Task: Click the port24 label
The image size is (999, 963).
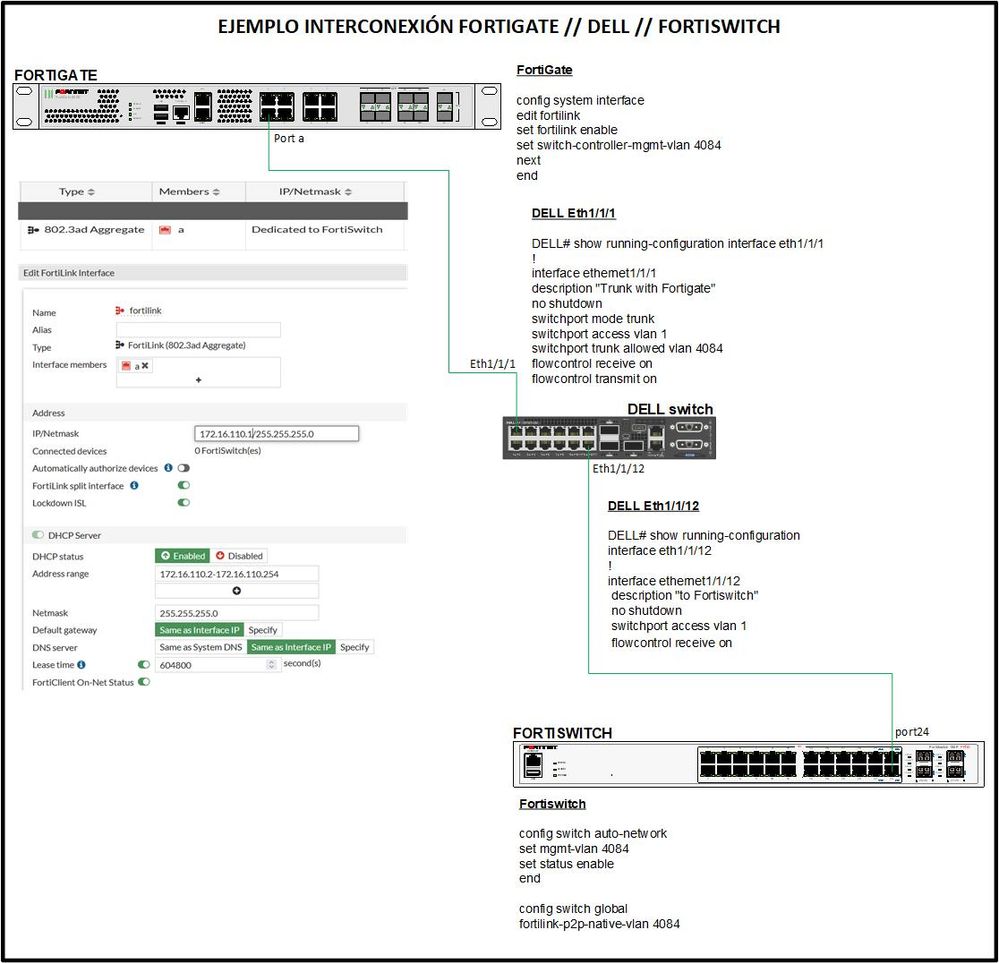Action: [912, 732]
